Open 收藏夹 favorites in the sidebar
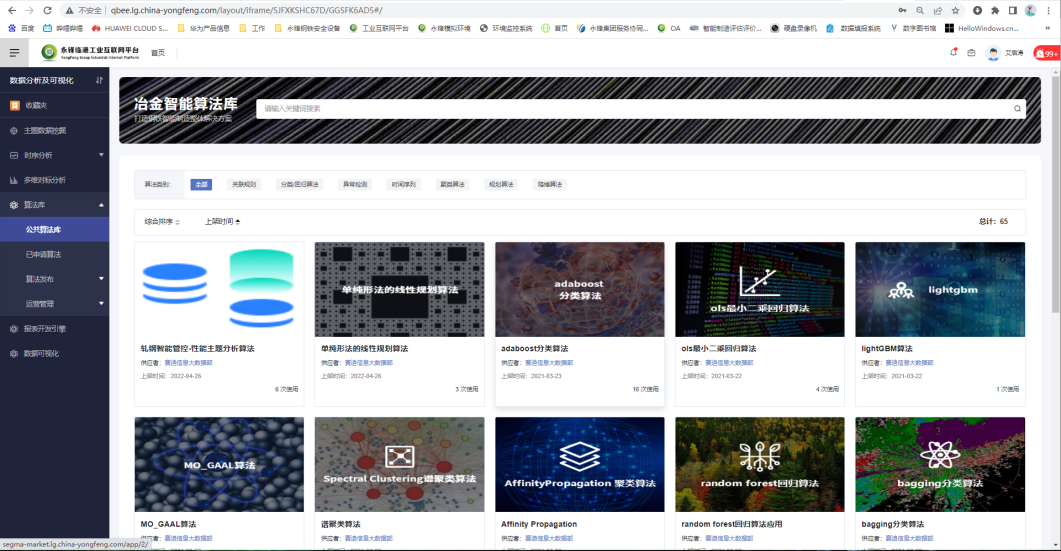 pos(36,105)
